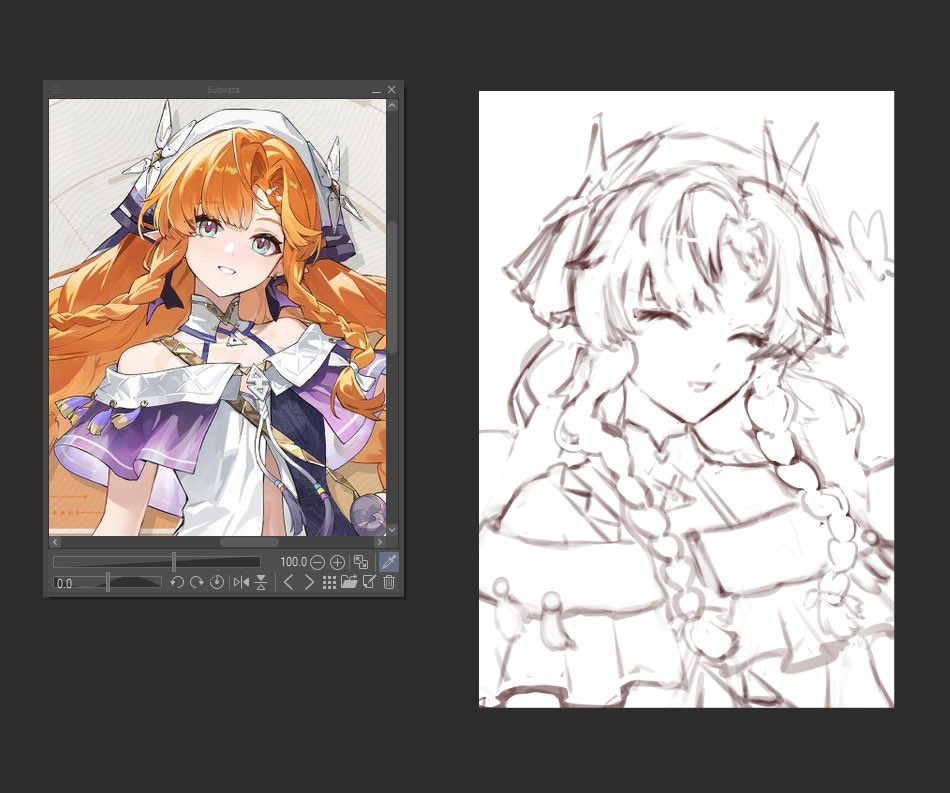Click the 100.0 zoom value
Screen dimensions: 950x793
pos(293,562)
